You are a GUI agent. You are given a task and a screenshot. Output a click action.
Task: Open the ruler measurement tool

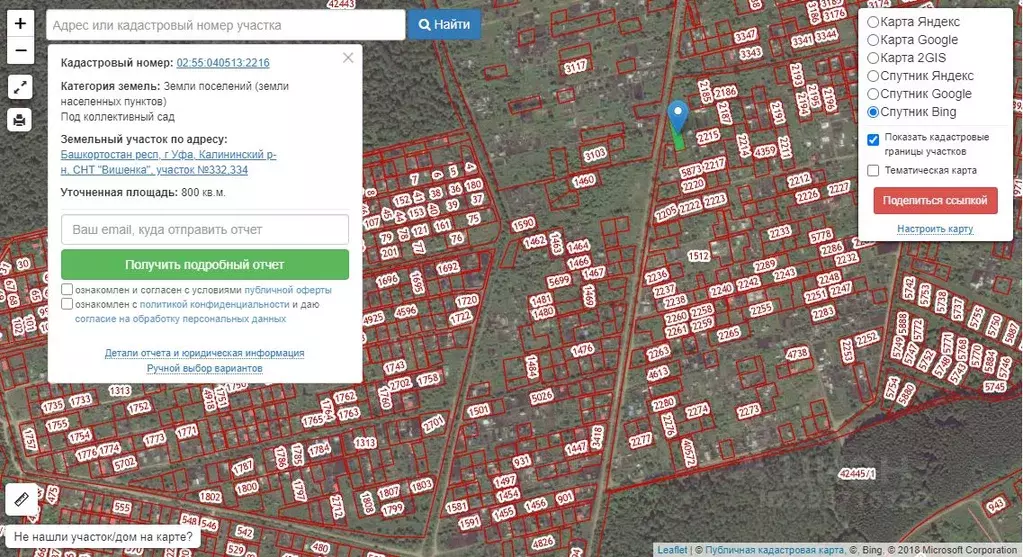(x=21, y=498)
